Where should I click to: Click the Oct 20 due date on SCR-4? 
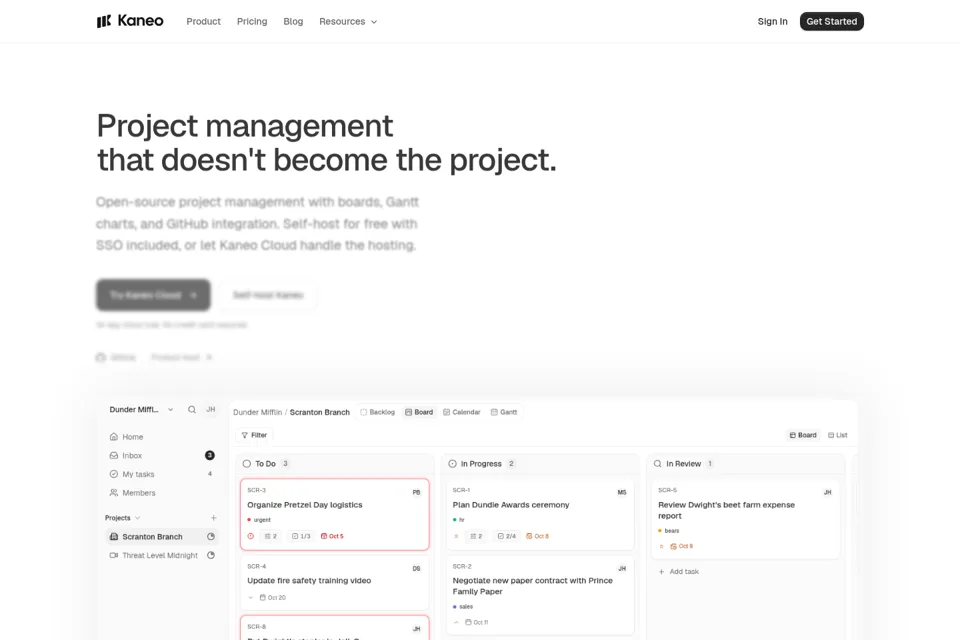(x=272, y=597)
